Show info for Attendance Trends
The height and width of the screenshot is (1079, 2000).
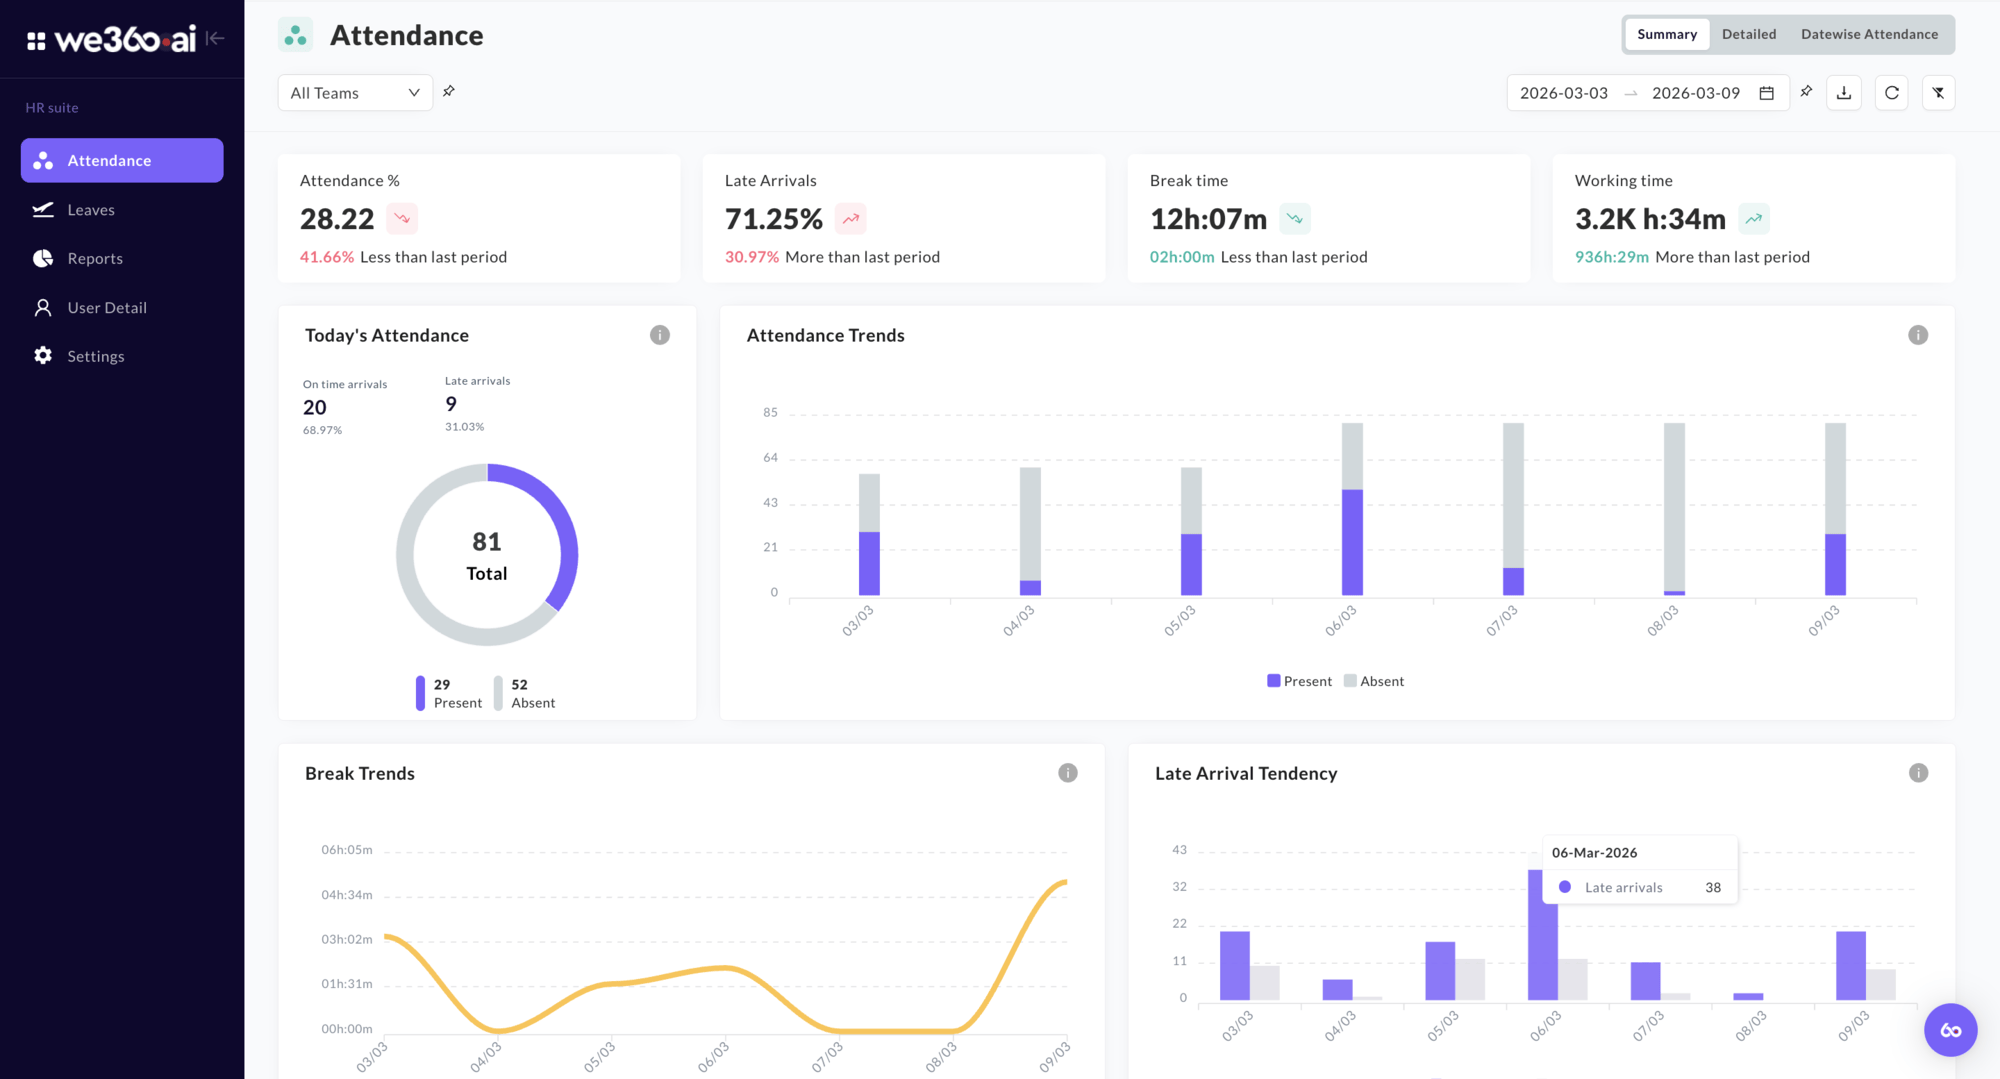pyautogui.click(x=1918, y=335)
